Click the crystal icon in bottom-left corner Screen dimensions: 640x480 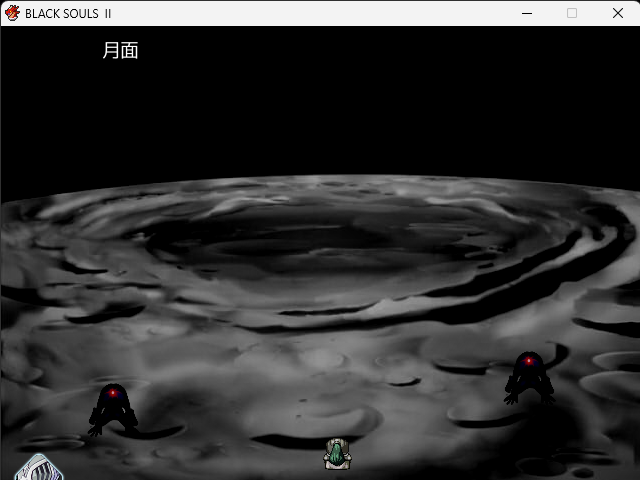click(x=38, y=467)
